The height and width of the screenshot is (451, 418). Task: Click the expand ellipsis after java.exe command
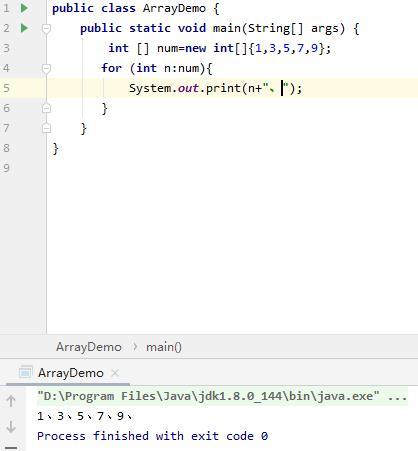coord(397,397)
